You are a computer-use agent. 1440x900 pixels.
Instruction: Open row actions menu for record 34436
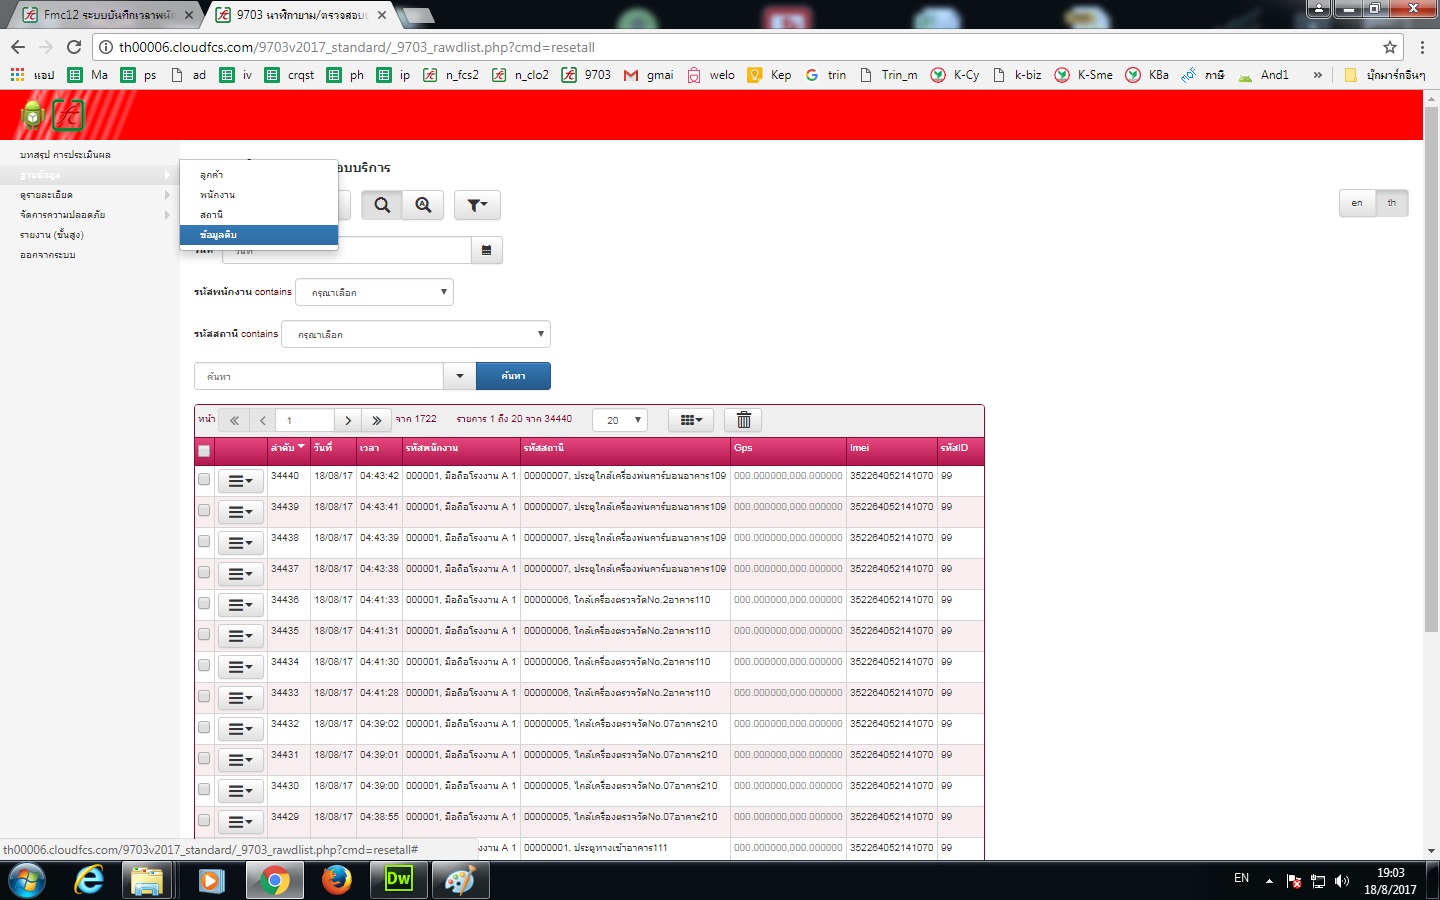240,605
